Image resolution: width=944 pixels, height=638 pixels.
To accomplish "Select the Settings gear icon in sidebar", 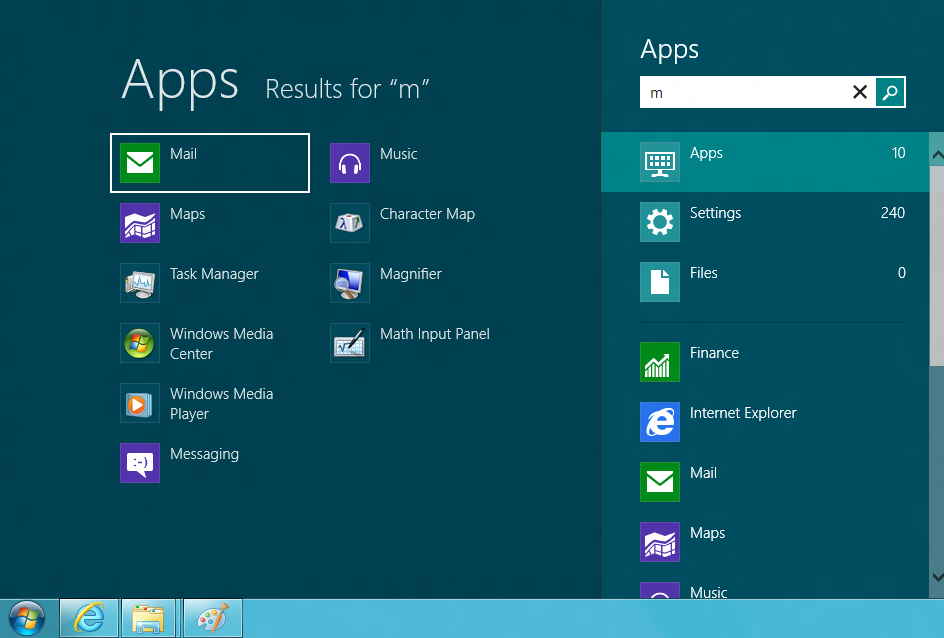I will (660, 222).
